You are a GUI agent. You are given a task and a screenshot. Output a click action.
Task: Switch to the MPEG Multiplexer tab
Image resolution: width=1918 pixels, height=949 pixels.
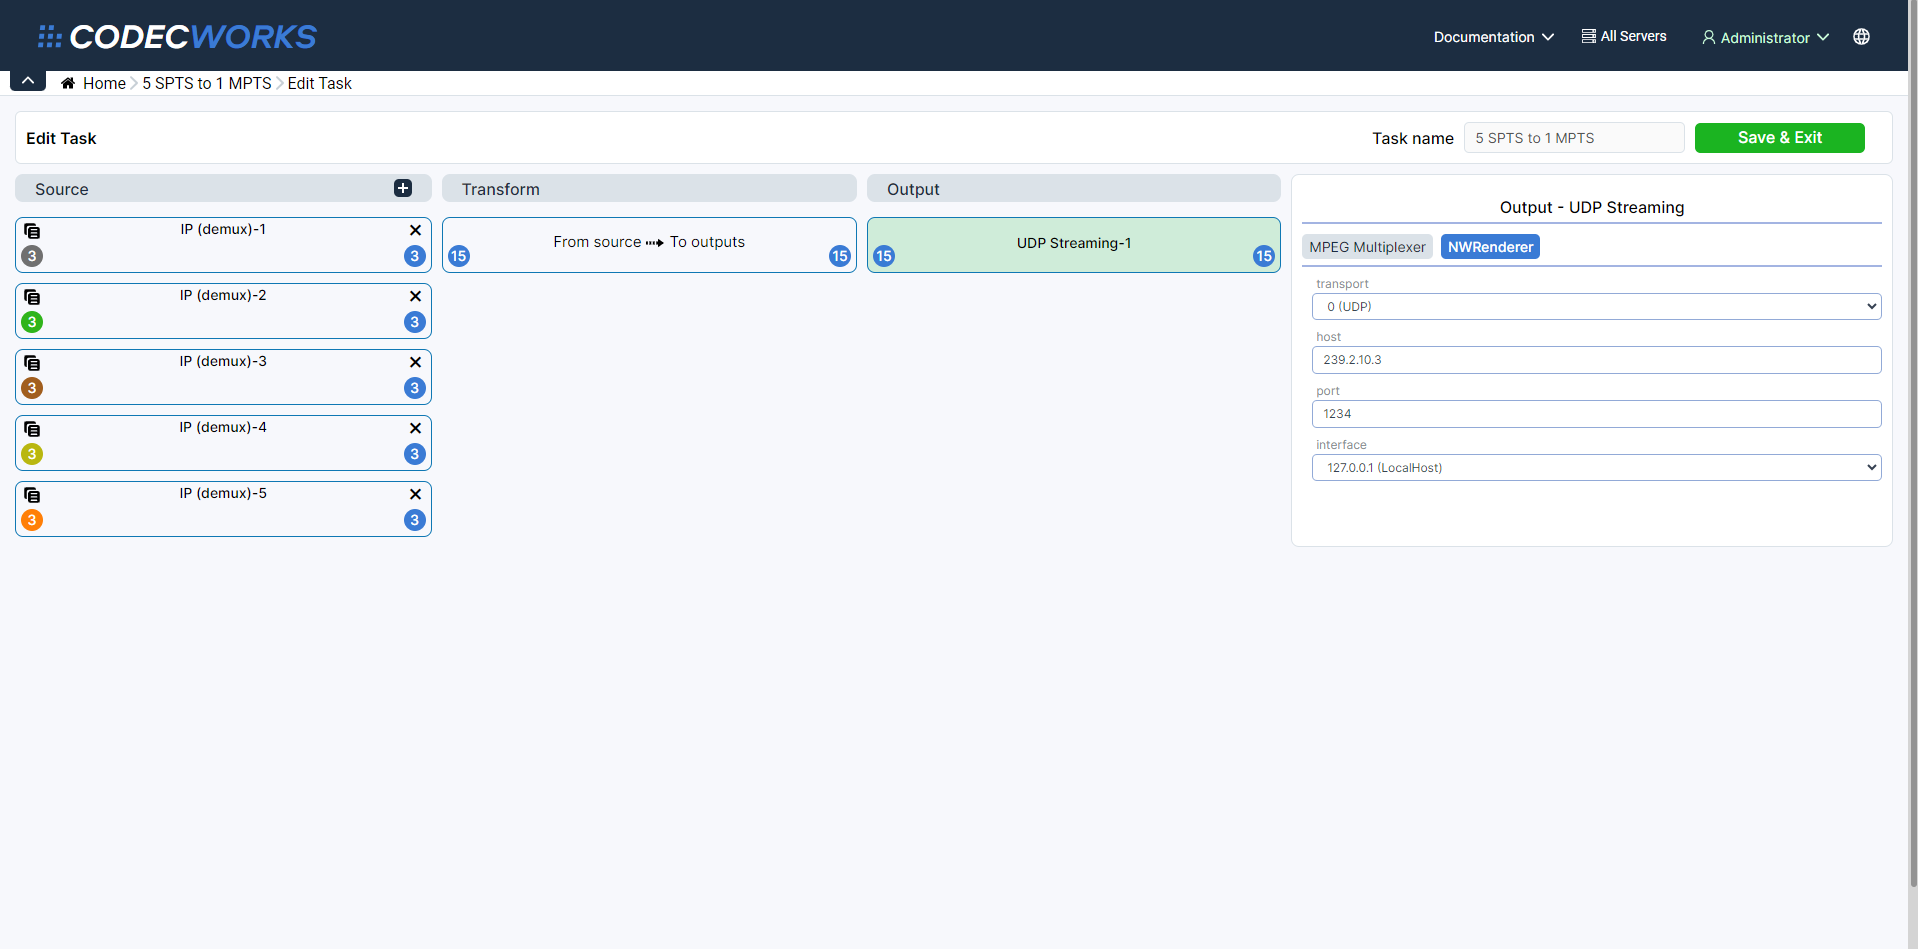tap(1367, 246)
